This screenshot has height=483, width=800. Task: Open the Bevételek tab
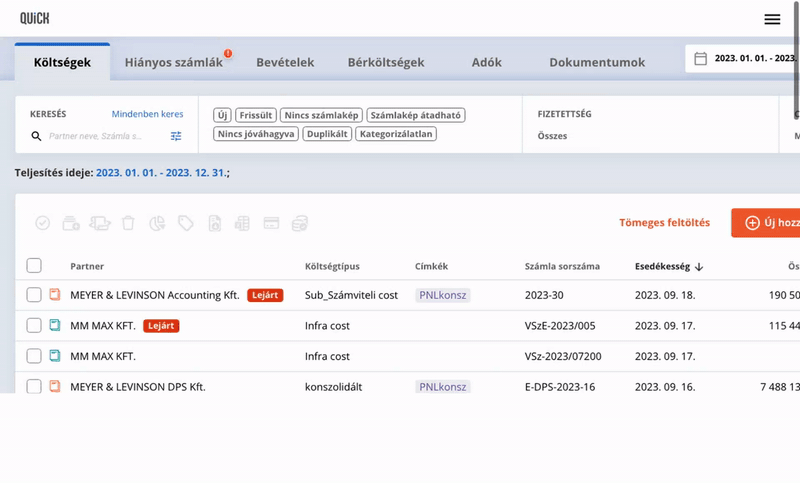click(x=285, y=62)
